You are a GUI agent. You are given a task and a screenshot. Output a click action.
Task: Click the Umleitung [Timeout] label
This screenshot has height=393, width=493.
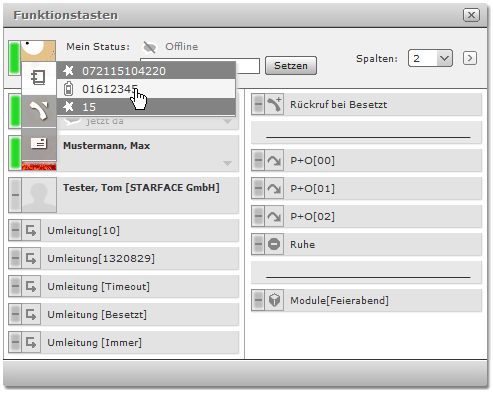pyautogui.click(x=99, y=286)
